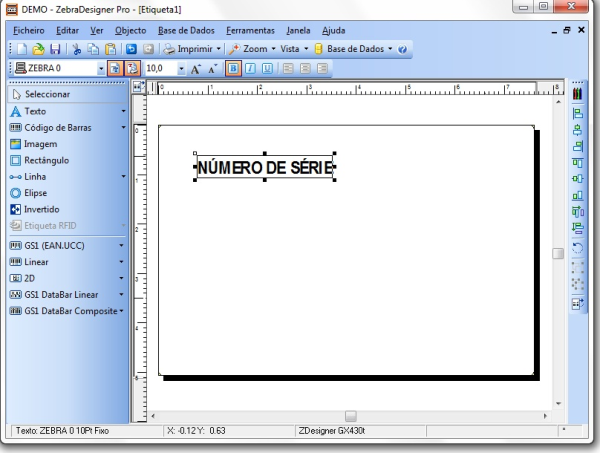Open the Ficheiro menu
The image size is (600, 453).
29,31
